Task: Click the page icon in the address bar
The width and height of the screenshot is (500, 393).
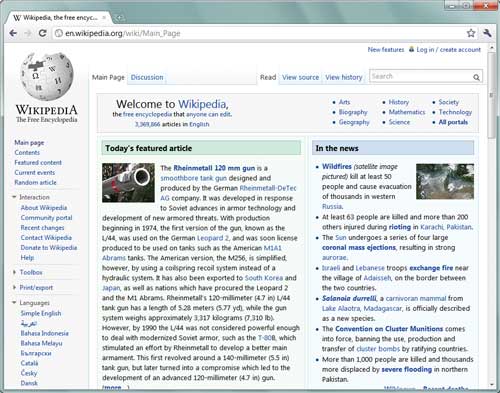Action: coord(59,33)
